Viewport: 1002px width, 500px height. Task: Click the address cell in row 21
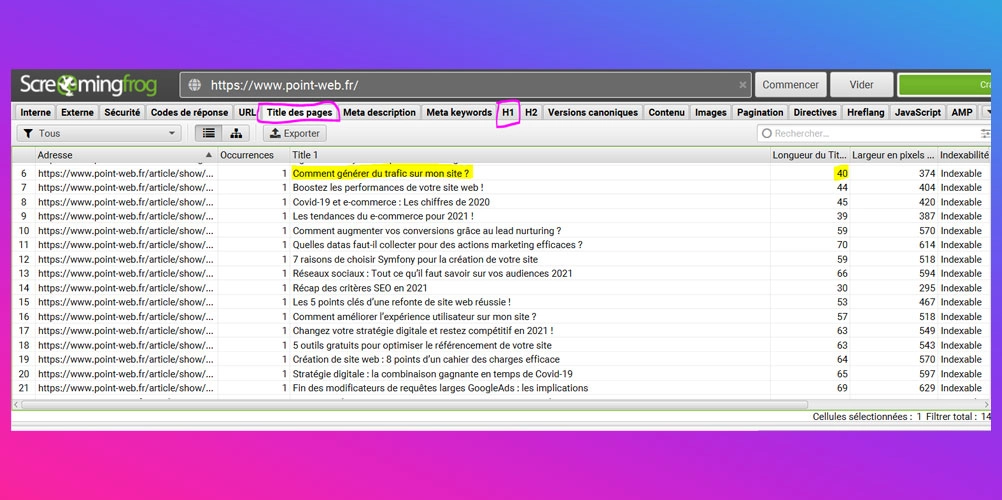(126, 388)
